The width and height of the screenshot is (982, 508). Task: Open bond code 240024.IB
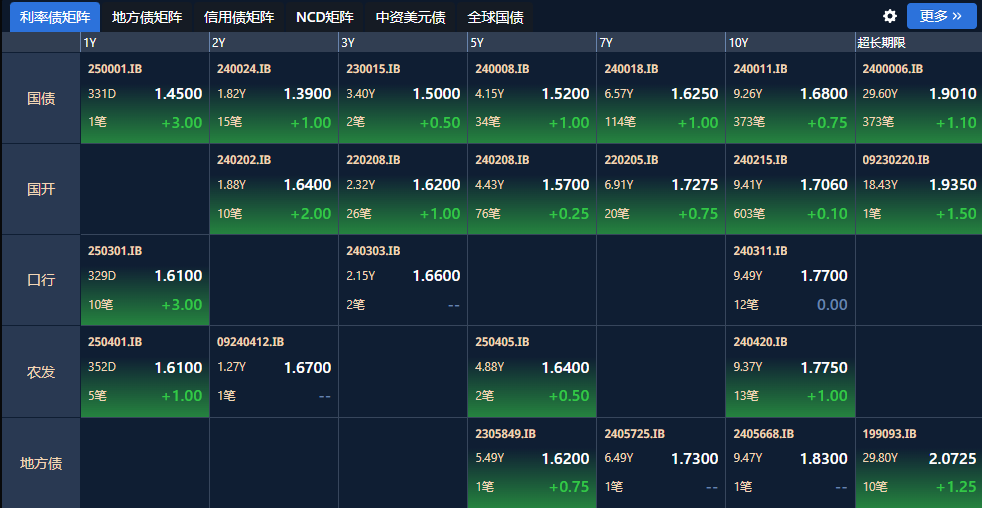pyautogui.click(x=244, y=69)
